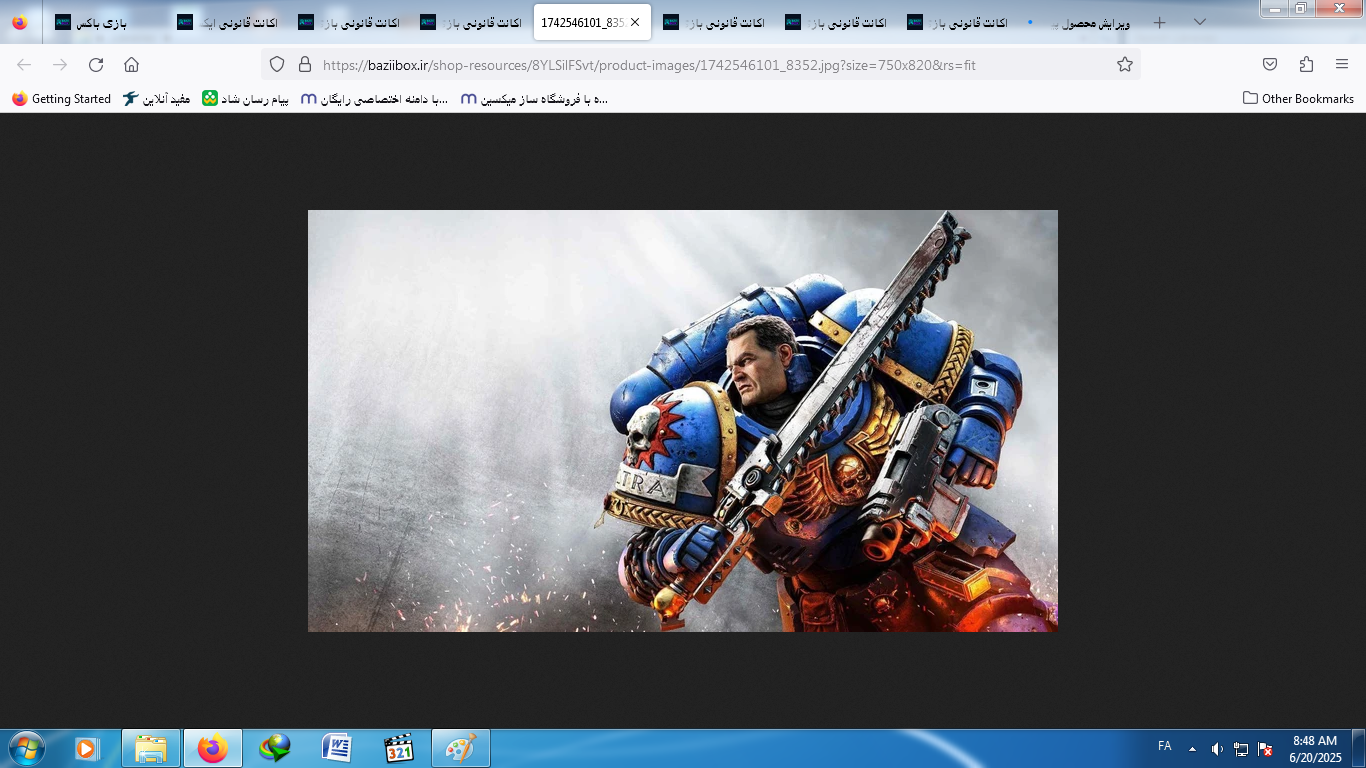Close the 1742546101_835 tab
The height and width of the screenshot is (768, 1366).
click(635, 22)
